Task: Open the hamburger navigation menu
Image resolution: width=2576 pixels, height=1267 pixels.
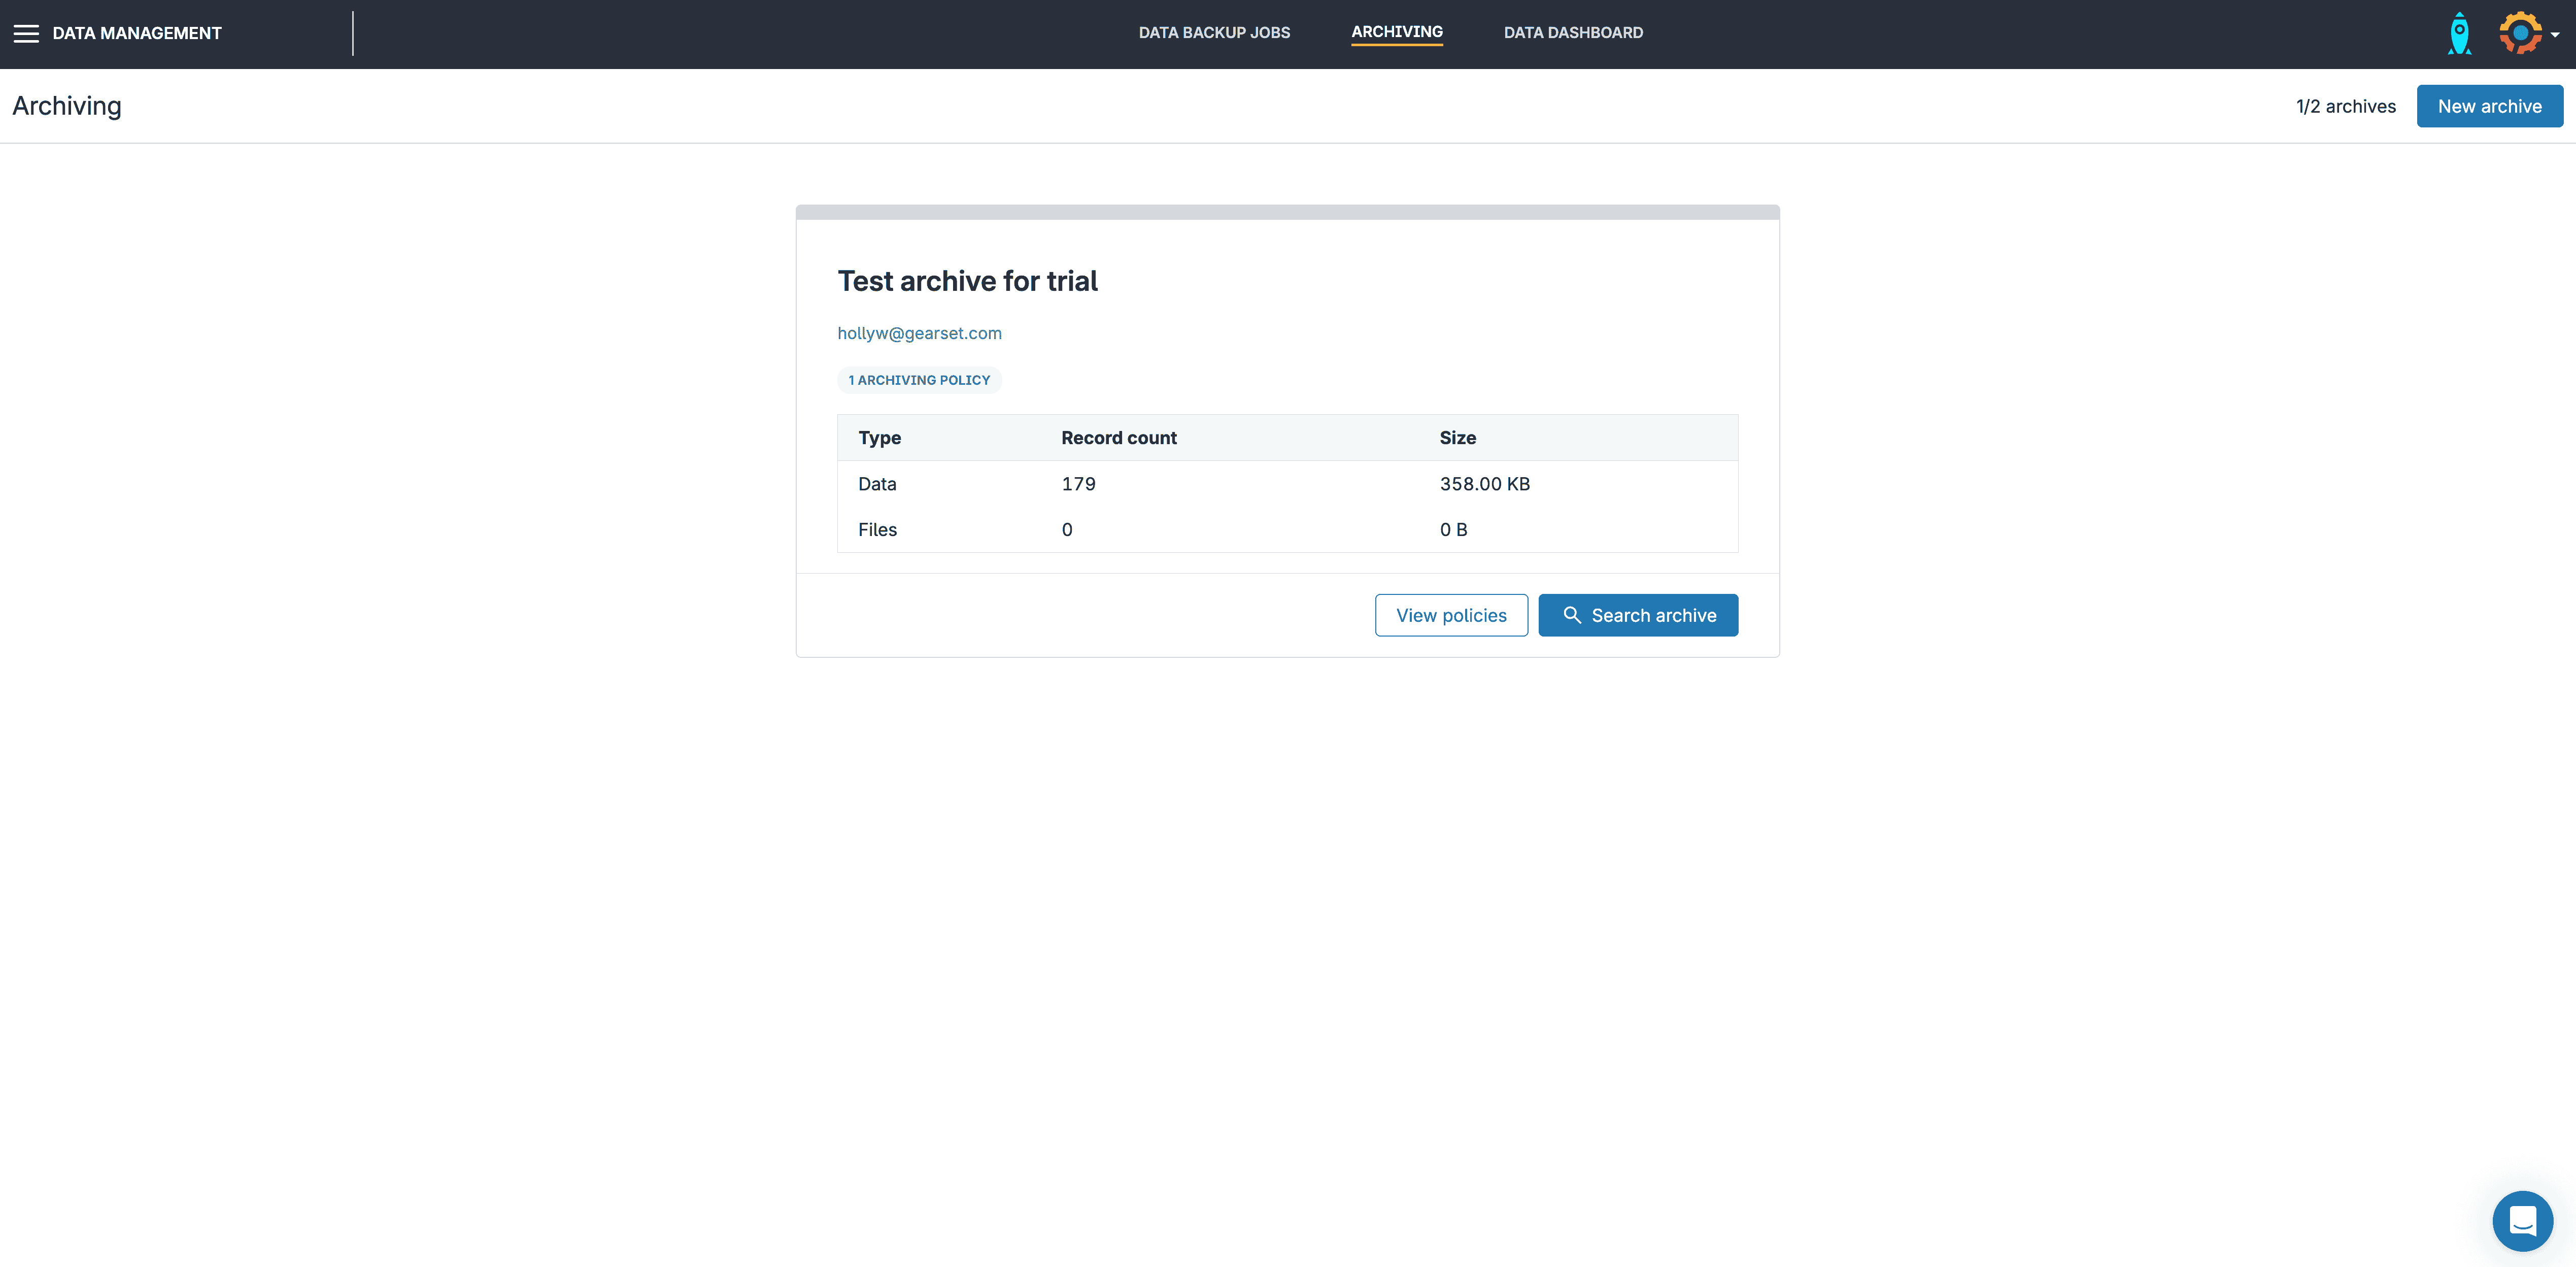Action: point(26,33)
